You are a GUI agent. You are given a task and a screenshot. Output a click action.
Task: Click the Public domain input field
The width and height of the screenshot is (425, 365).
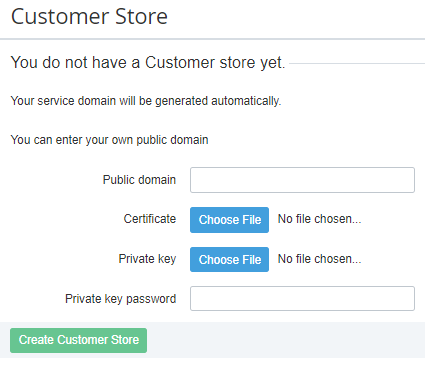tap(302, 180)
